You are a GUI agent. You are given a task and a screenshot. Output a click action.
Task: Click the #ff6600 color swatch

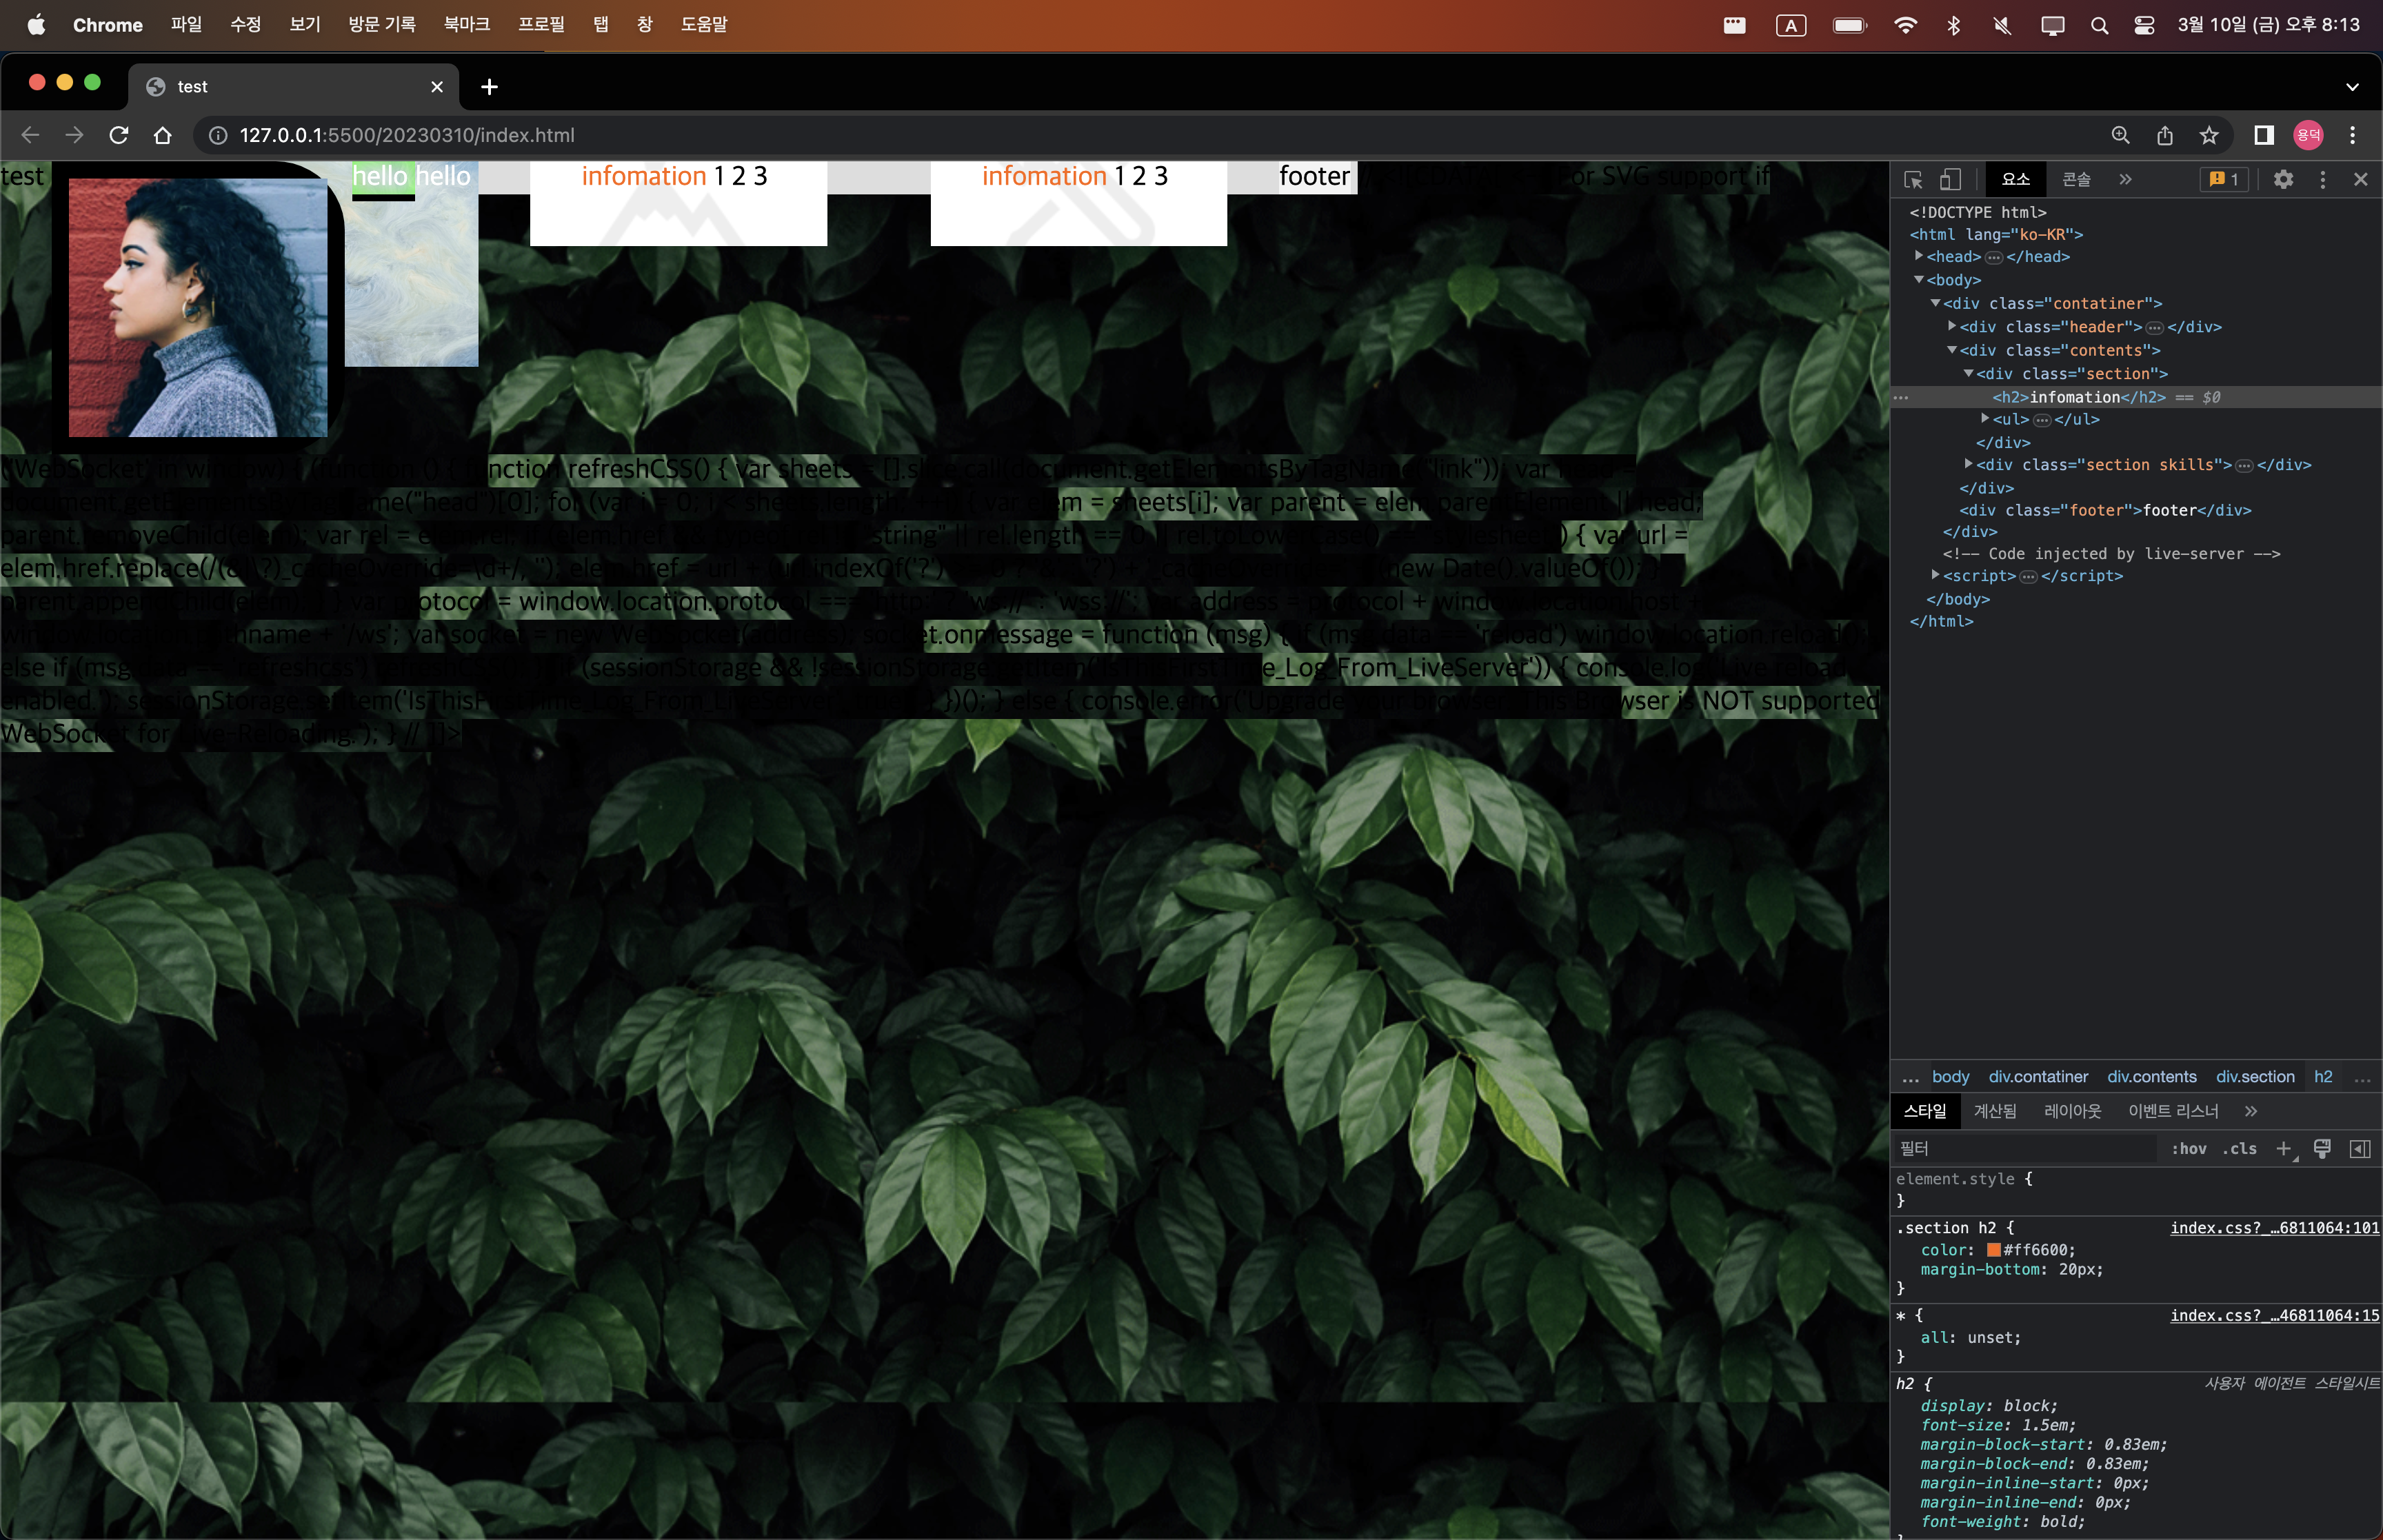(1993, 1250)
